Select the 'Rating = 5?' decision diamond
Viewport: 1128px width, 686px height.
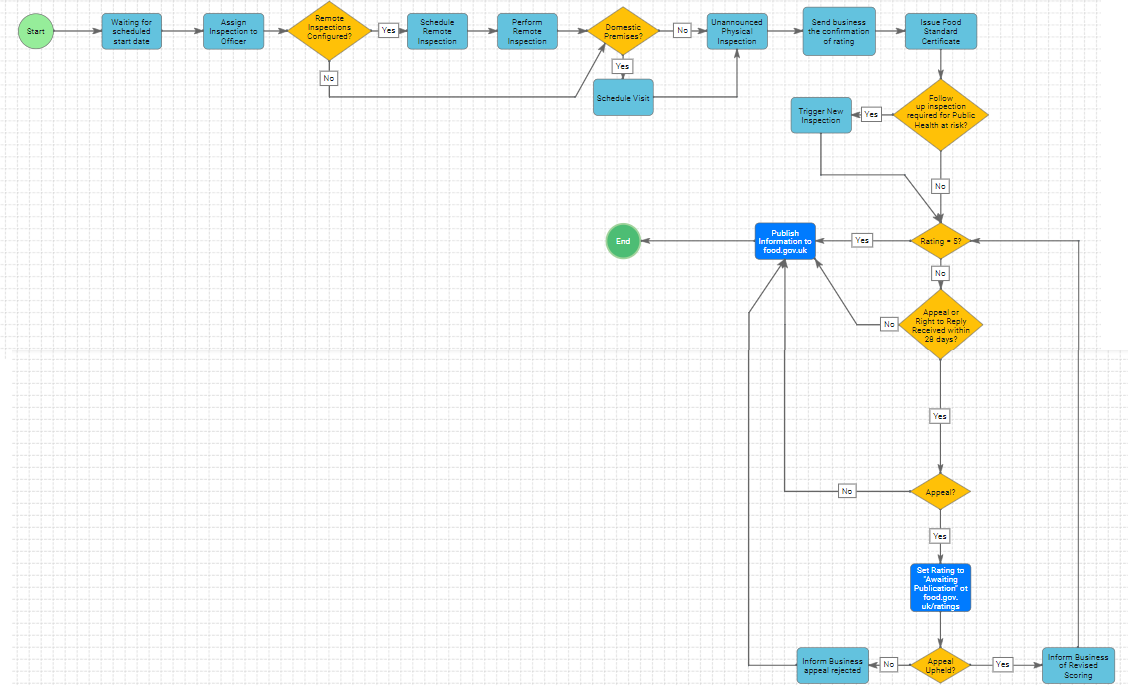click(x=940, y=241)
